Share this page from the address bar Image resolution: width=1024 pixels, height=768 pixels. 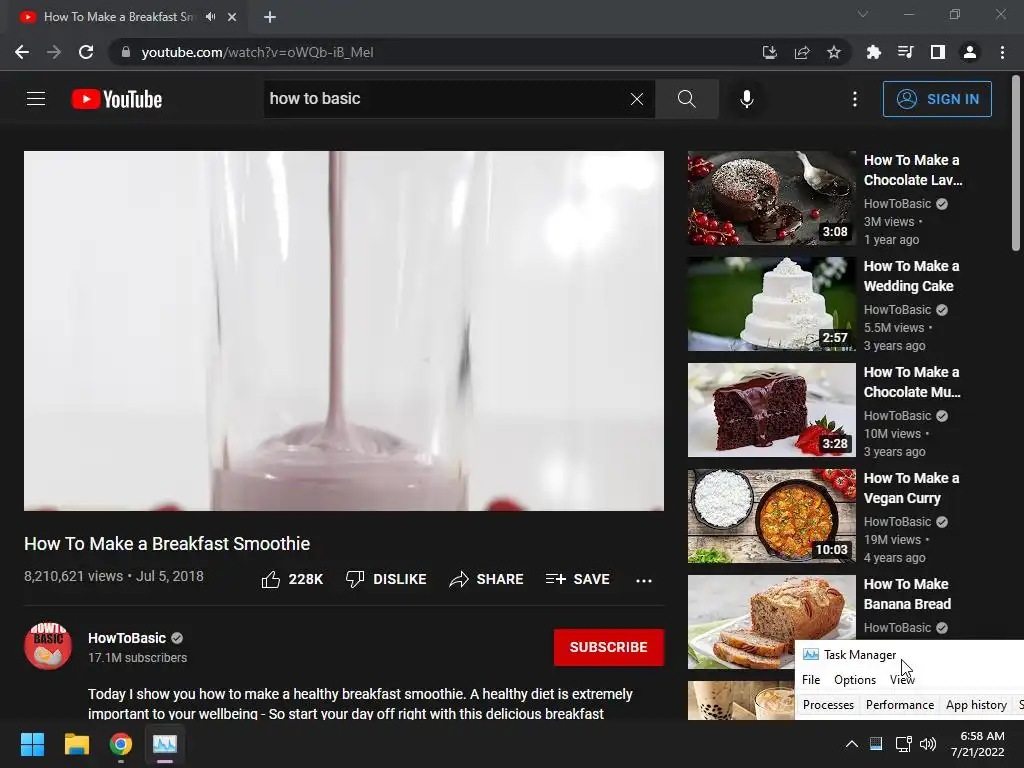pyautogui.click(x=802, y=52)
